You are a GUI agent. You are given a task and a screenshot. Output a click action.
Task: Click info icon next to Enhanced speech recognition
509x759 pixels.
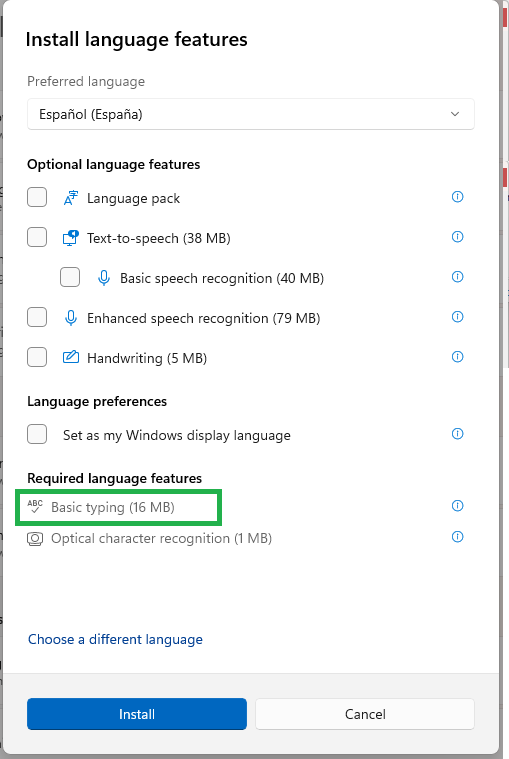[x=457, y=317]
